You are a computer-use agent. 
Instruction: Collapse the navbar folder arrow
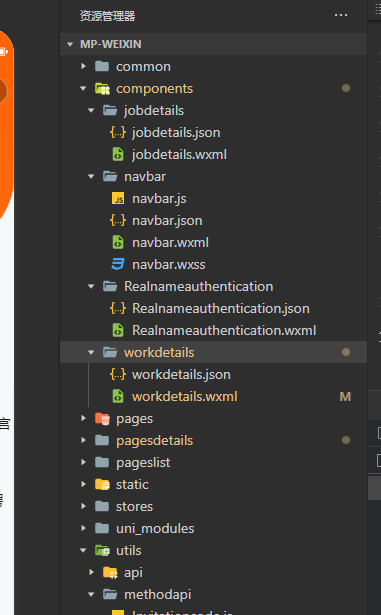coord(91,176)
